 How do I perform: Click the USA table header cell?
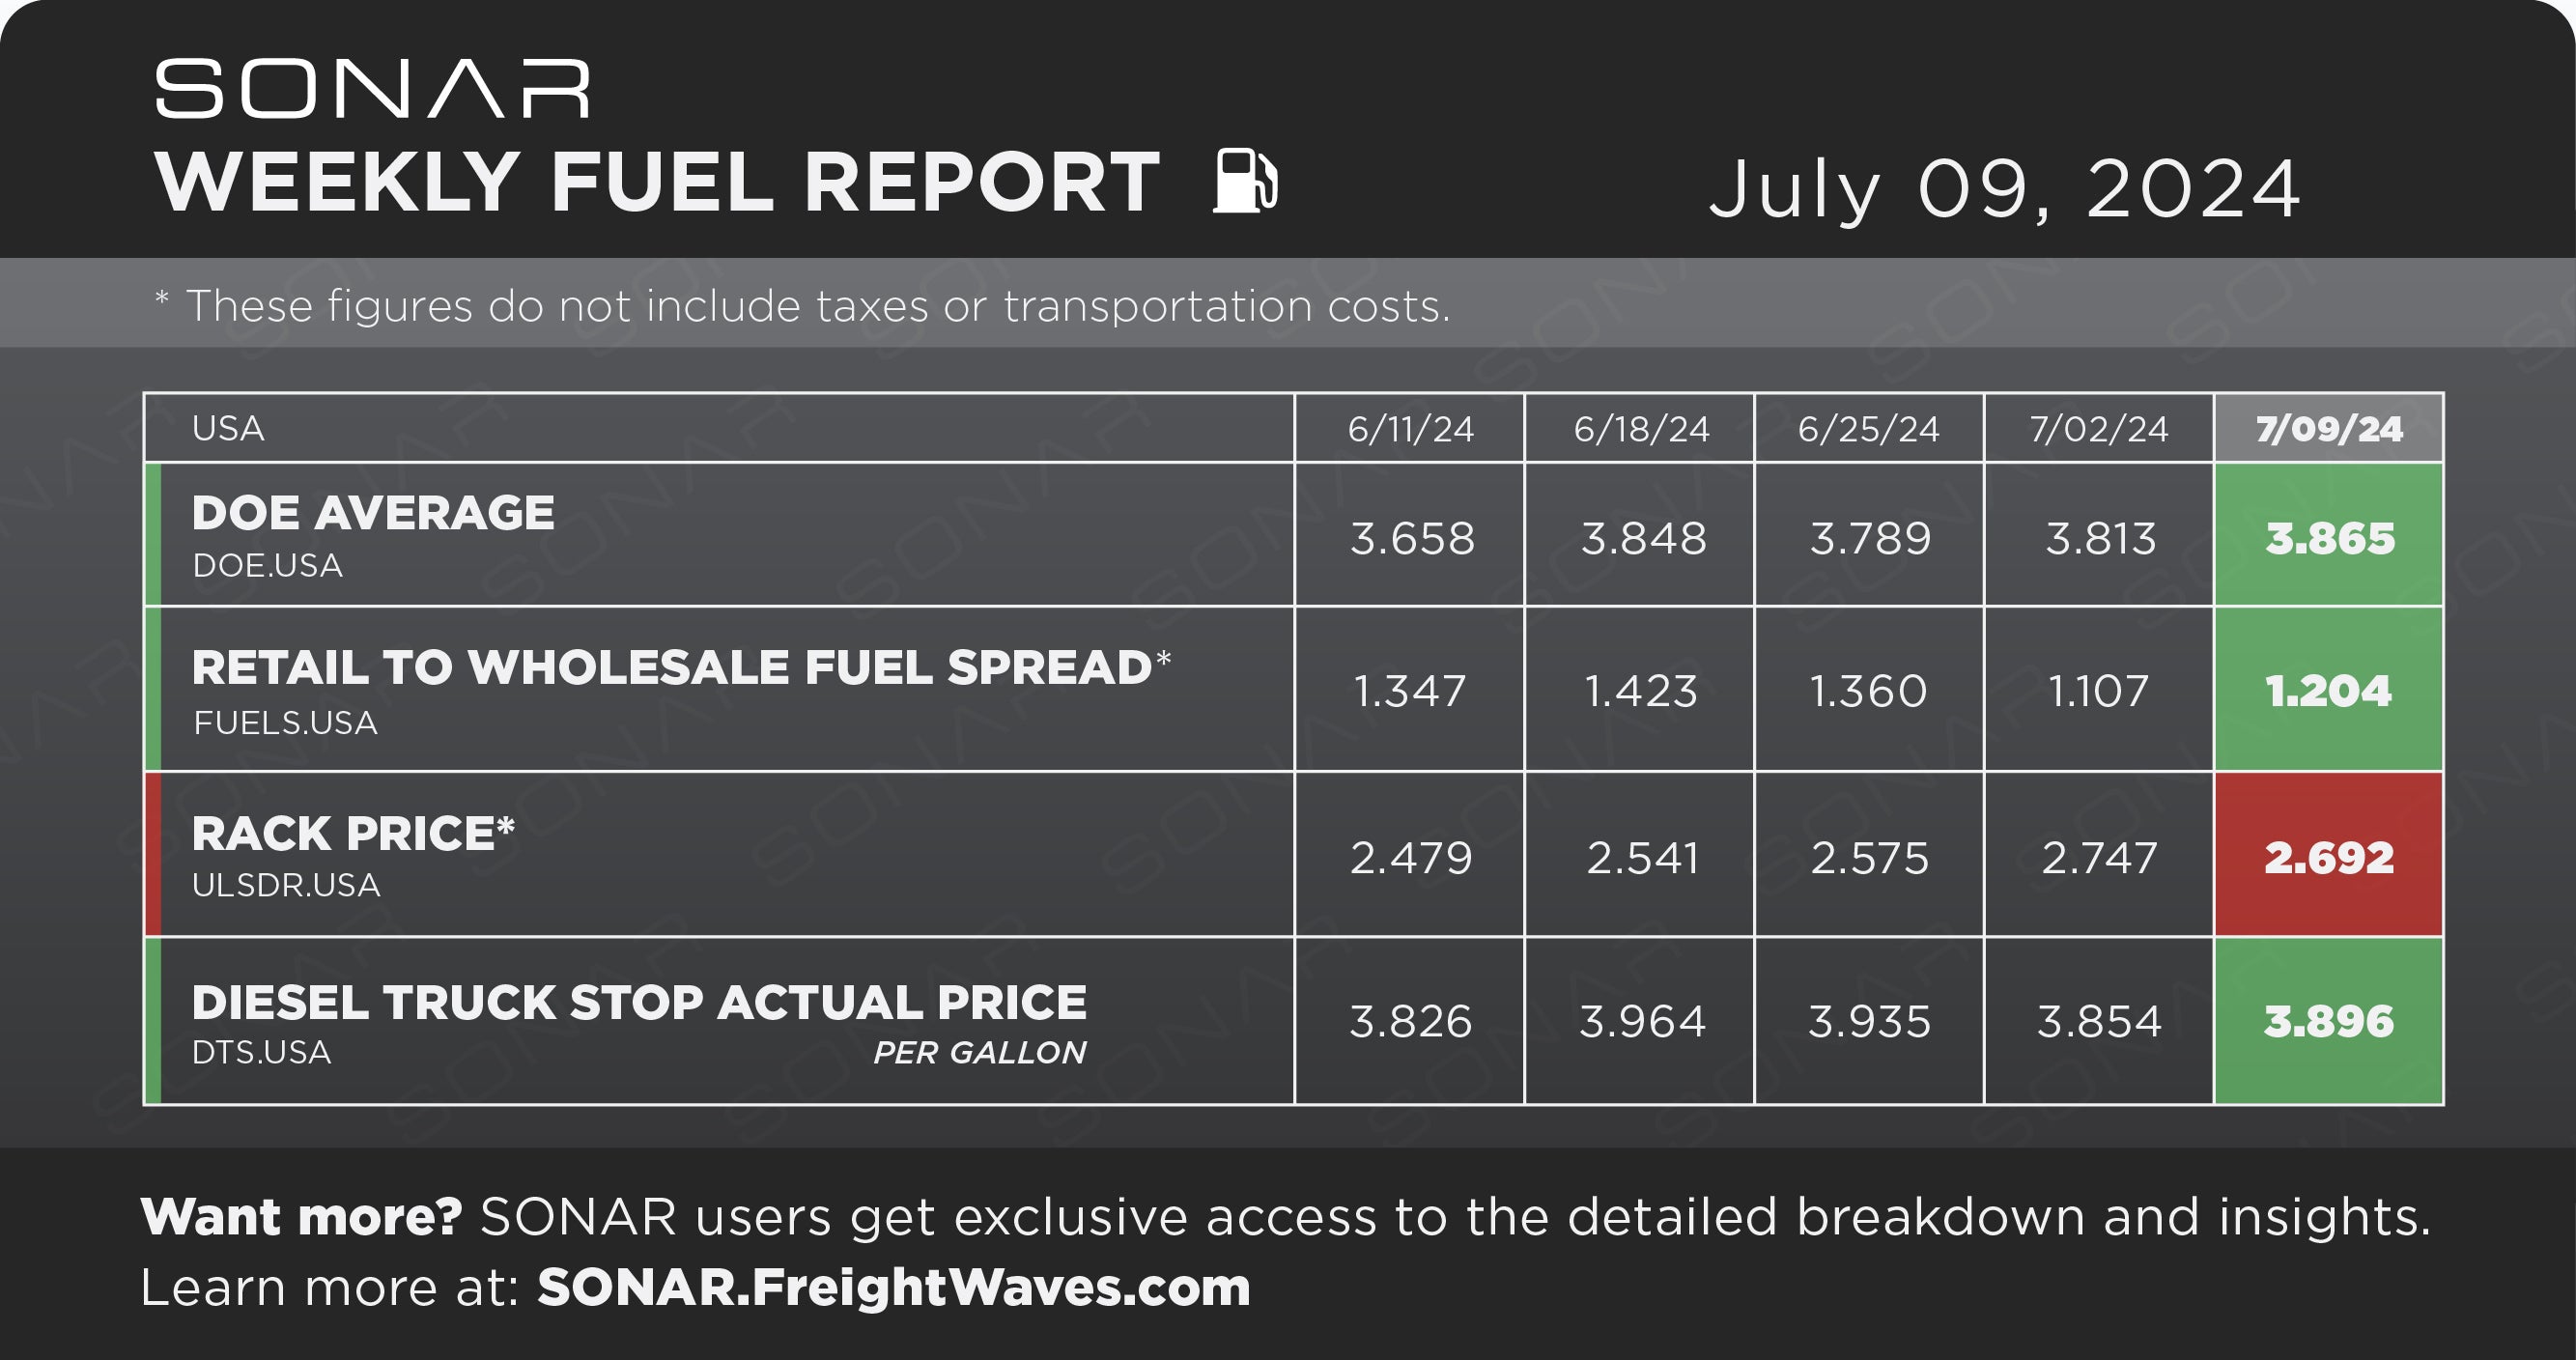coord(719,428)
